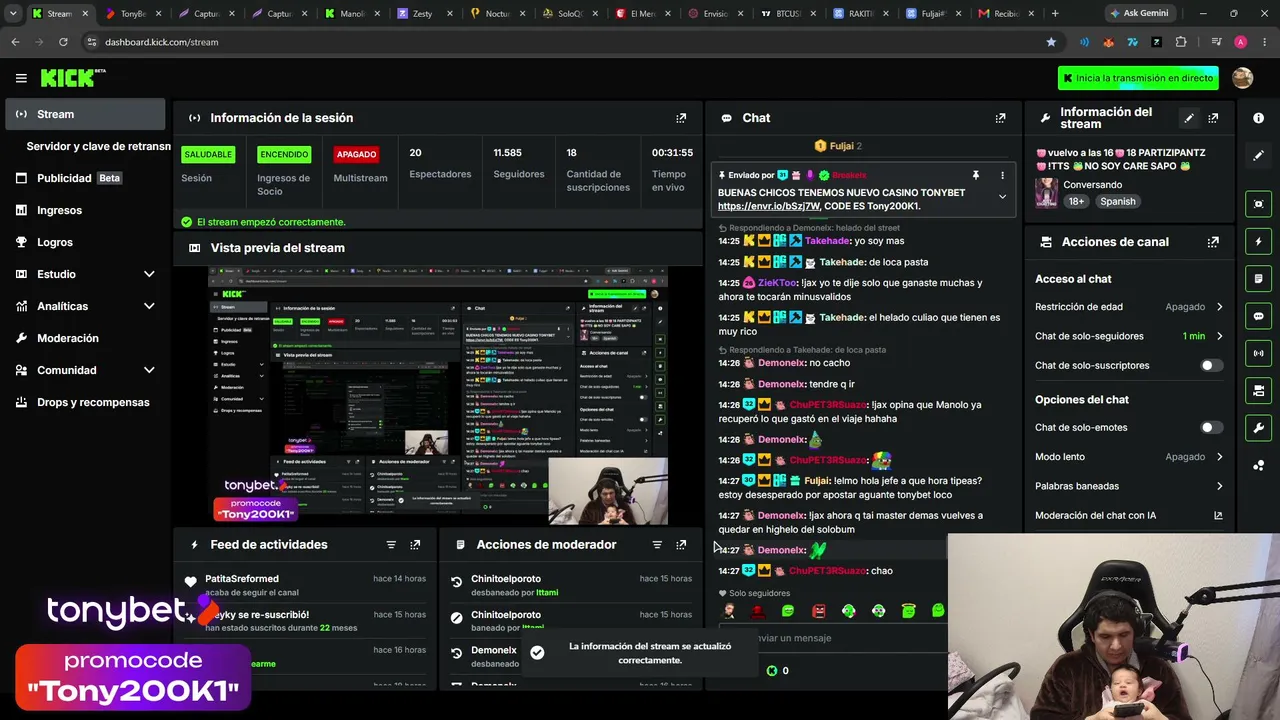Screen dimensions: 1280x720
Task: Open the user profile avatar at top right
Action: (1243, 78)
